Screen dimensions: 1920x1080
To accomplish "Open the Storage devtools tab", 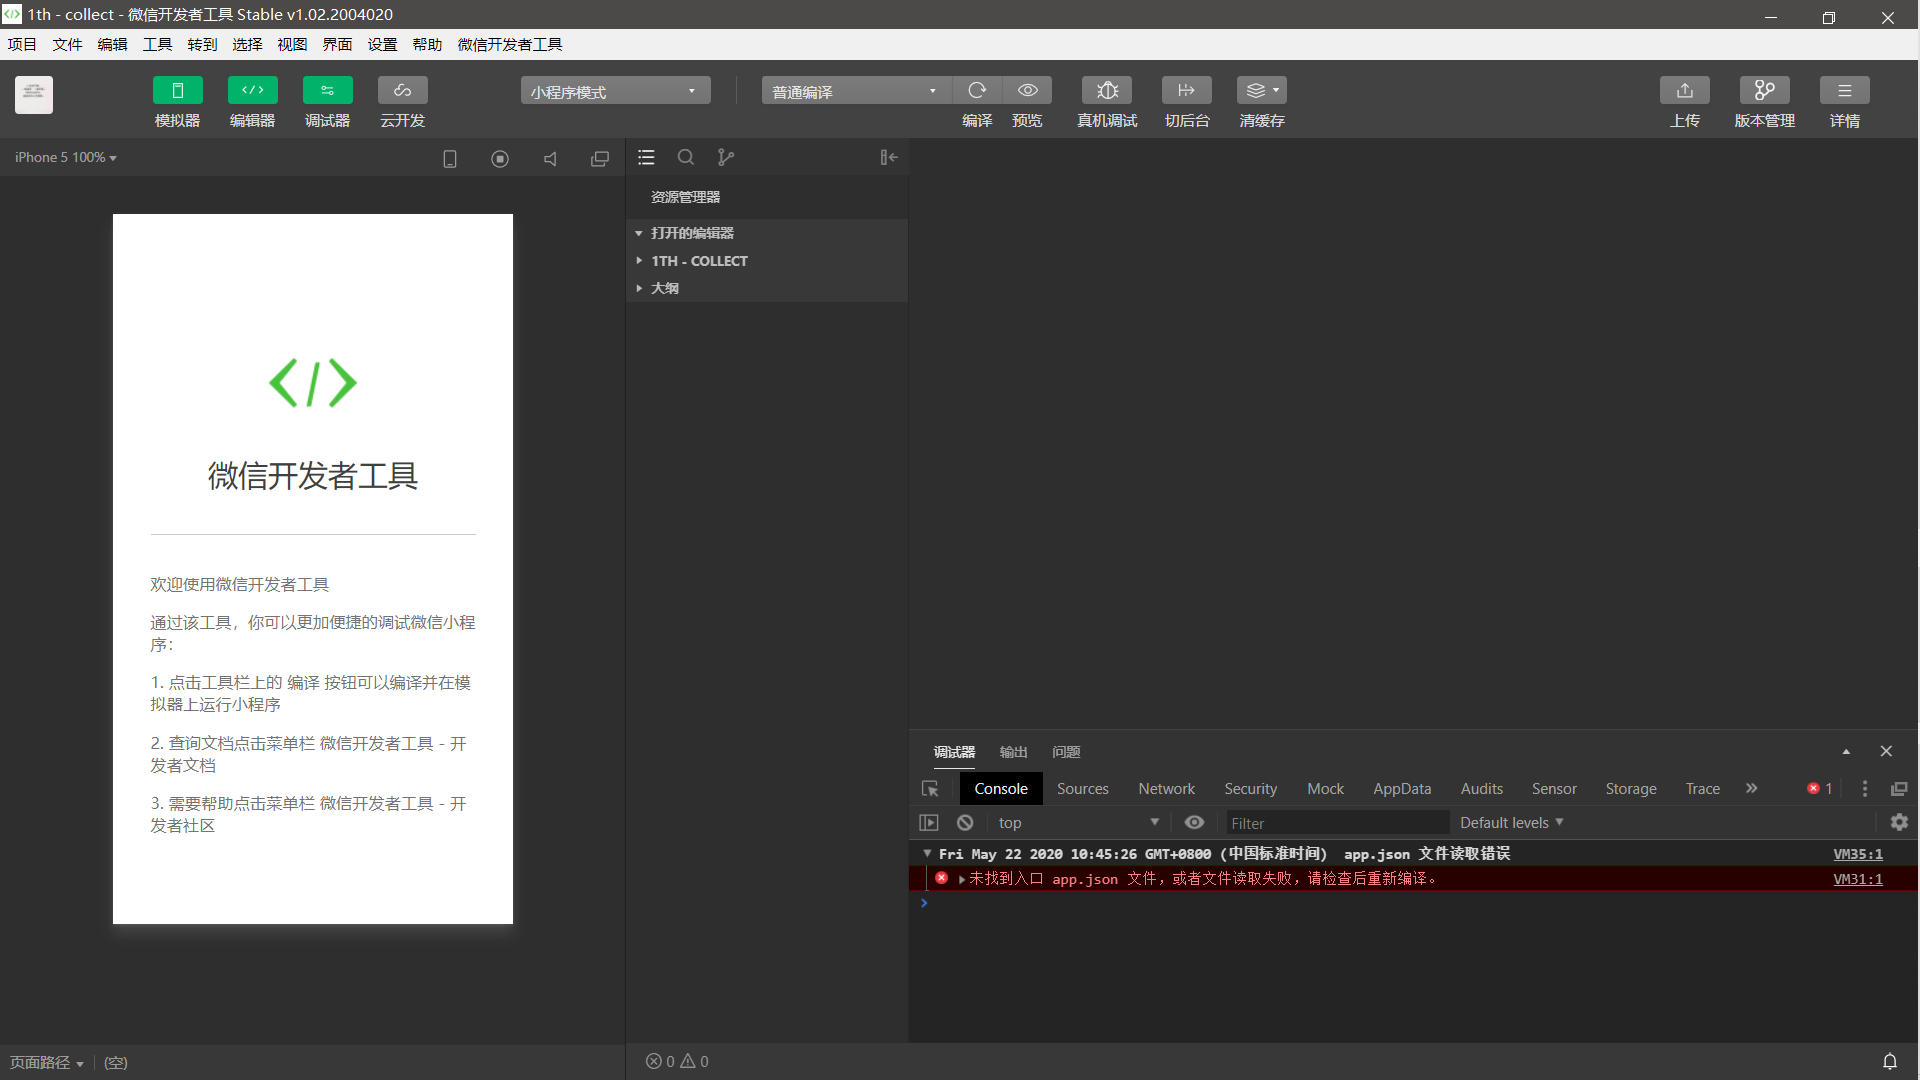I will click(1631, 789).
